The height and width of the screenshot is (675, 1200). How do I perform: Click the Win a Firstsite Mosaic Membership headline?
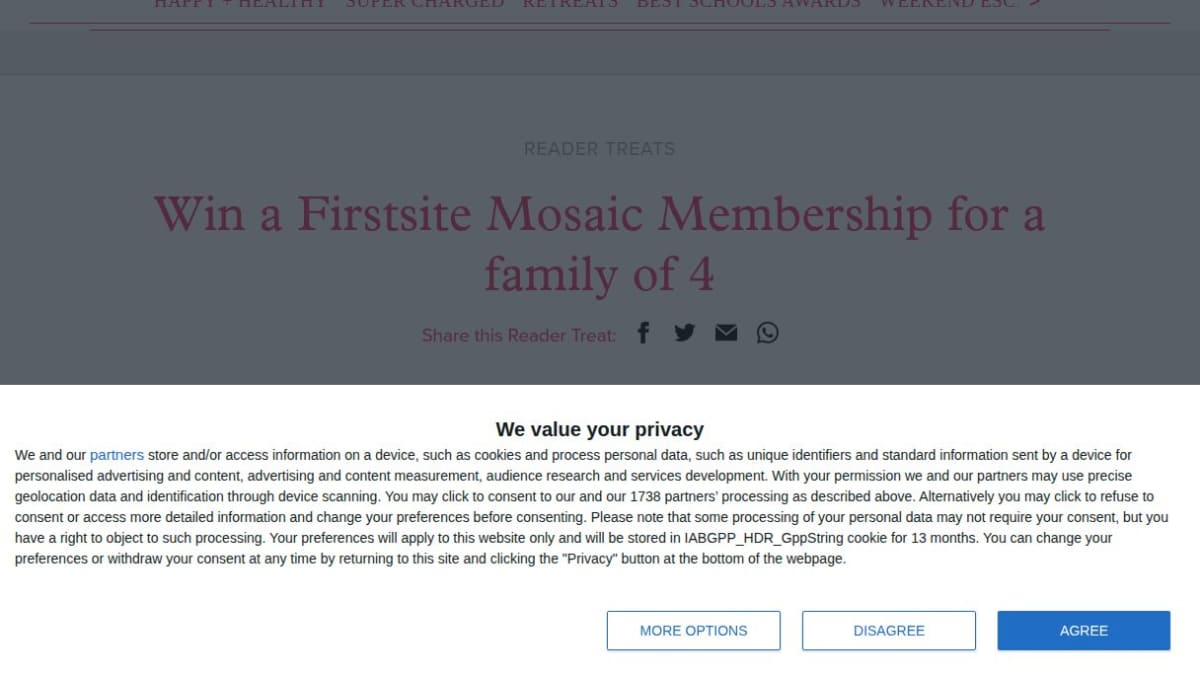click(600, 244)
